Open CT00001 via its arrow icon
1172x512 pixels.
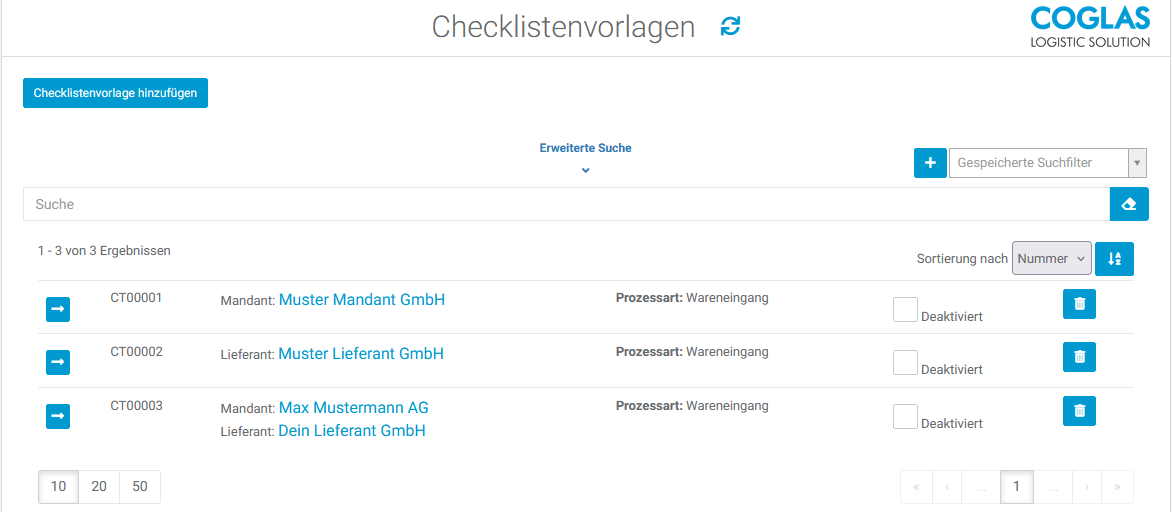tap(58, 310)
